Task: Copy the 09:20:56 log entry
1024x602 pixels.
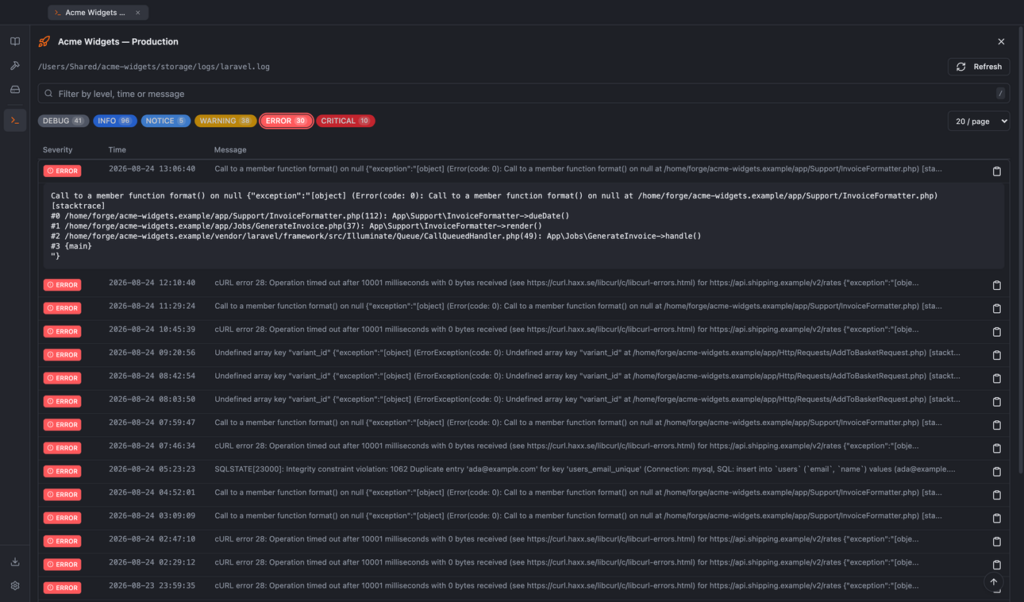Action: pyautogui.click(x=997, y=355)
